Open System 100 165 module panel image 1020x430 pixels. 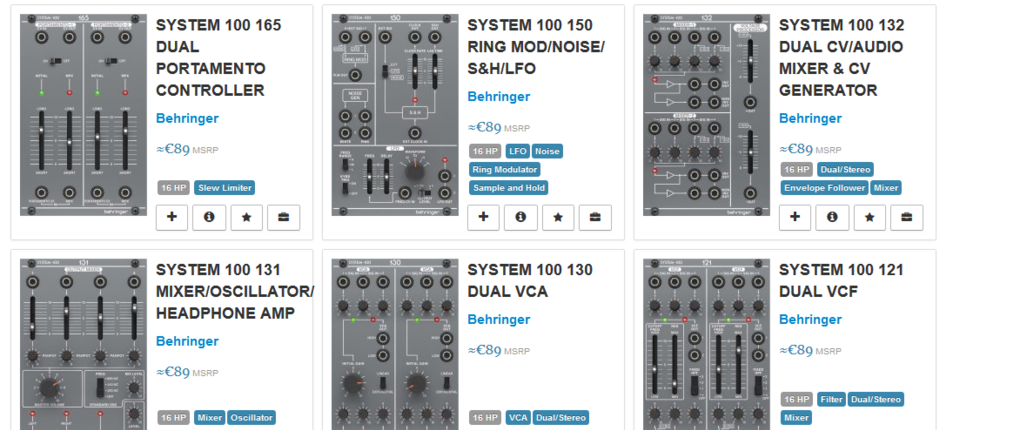(83, 115)
